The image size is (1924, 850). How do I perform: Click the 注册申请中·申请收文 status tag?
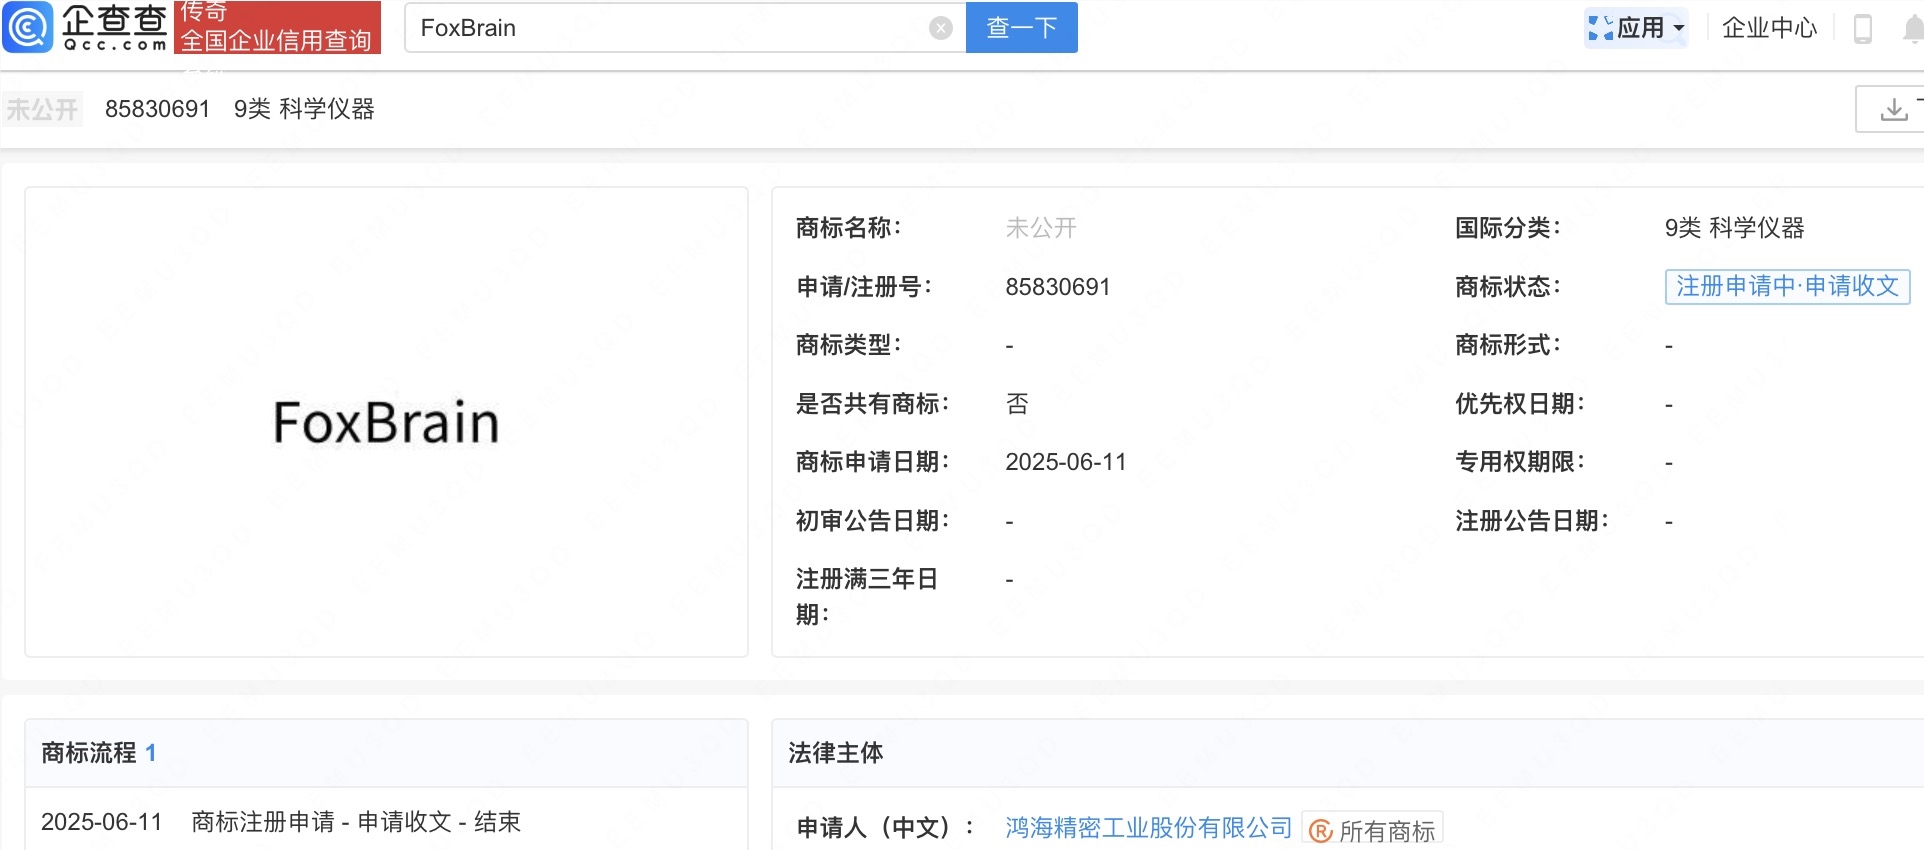coord(1787,287)
